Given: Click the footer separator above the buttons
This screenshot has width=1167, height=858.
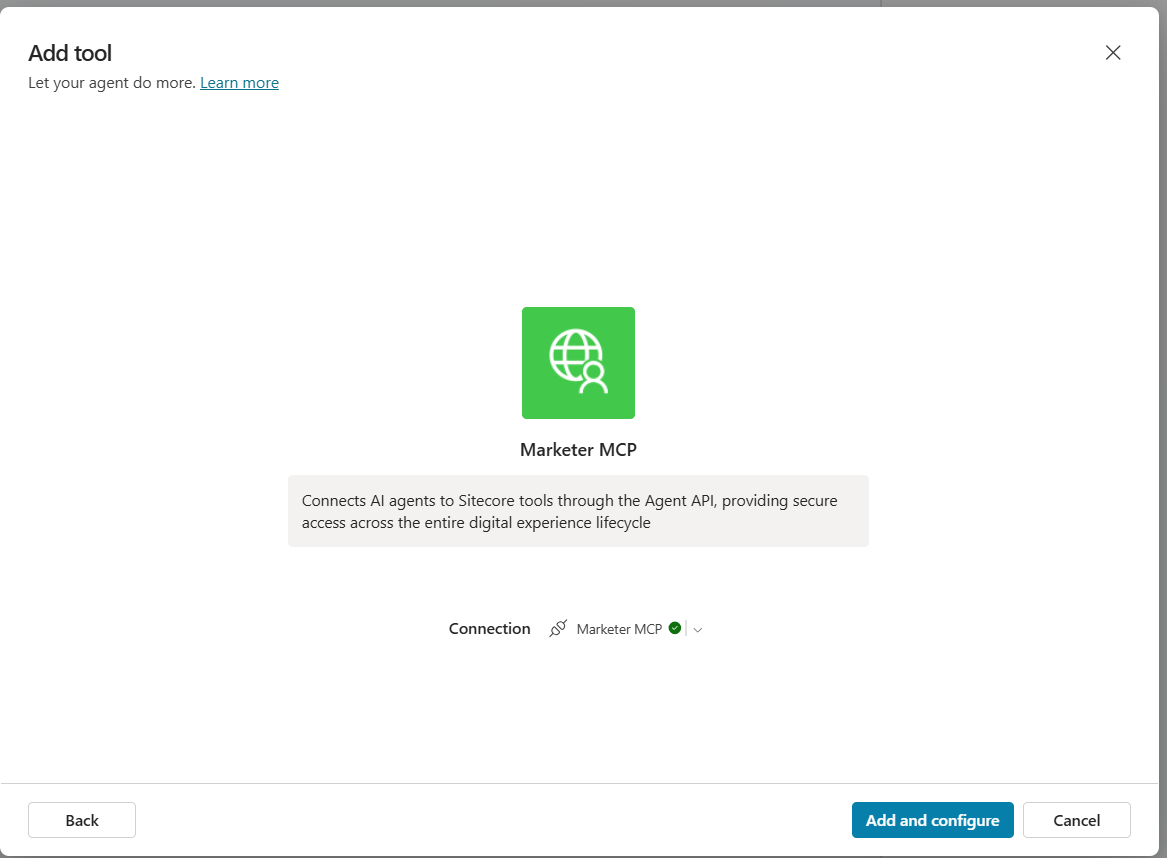Looking at the screenshot, I should (x=583, y=783).
